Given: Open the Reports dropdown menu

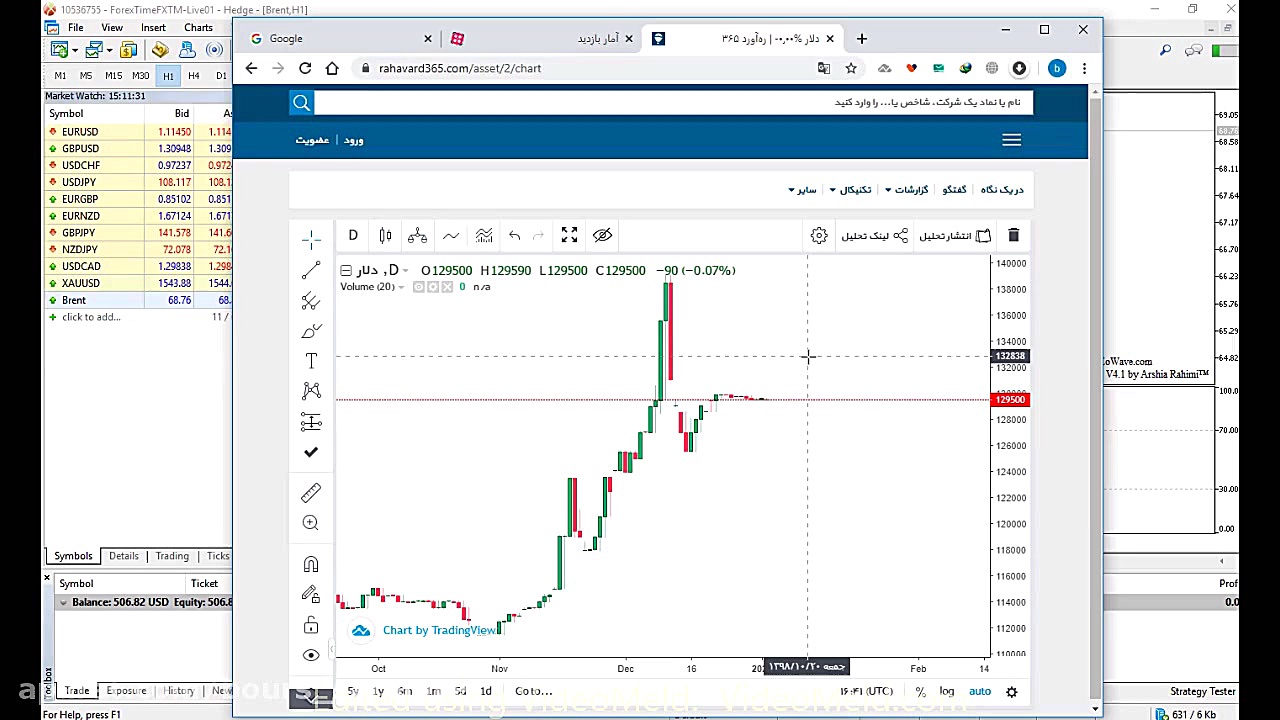Looking at the screenshot, I should point(907,189).
